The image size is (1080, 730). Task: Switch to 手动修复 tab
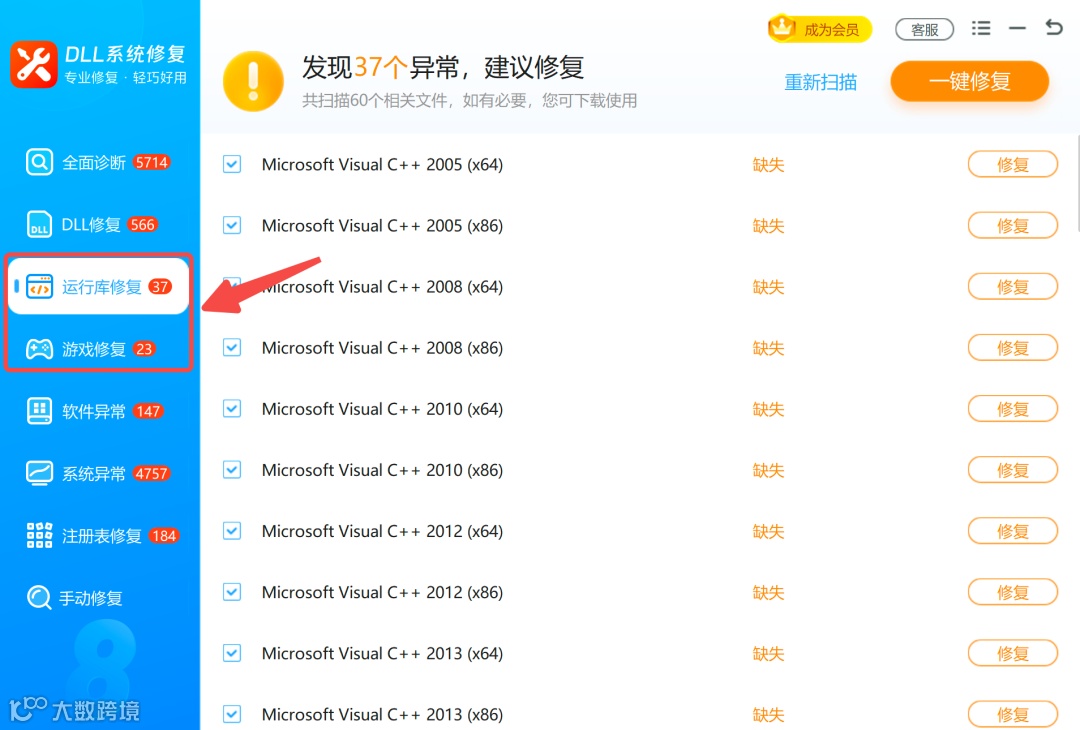point(98,598)
